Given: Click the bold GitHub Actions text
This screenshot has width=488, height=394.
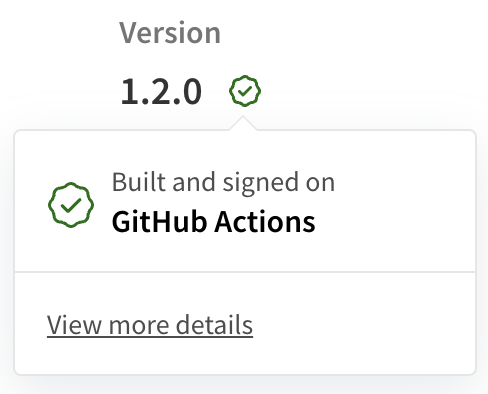Looking at the screenshot, I should click(x=213, y=222).
